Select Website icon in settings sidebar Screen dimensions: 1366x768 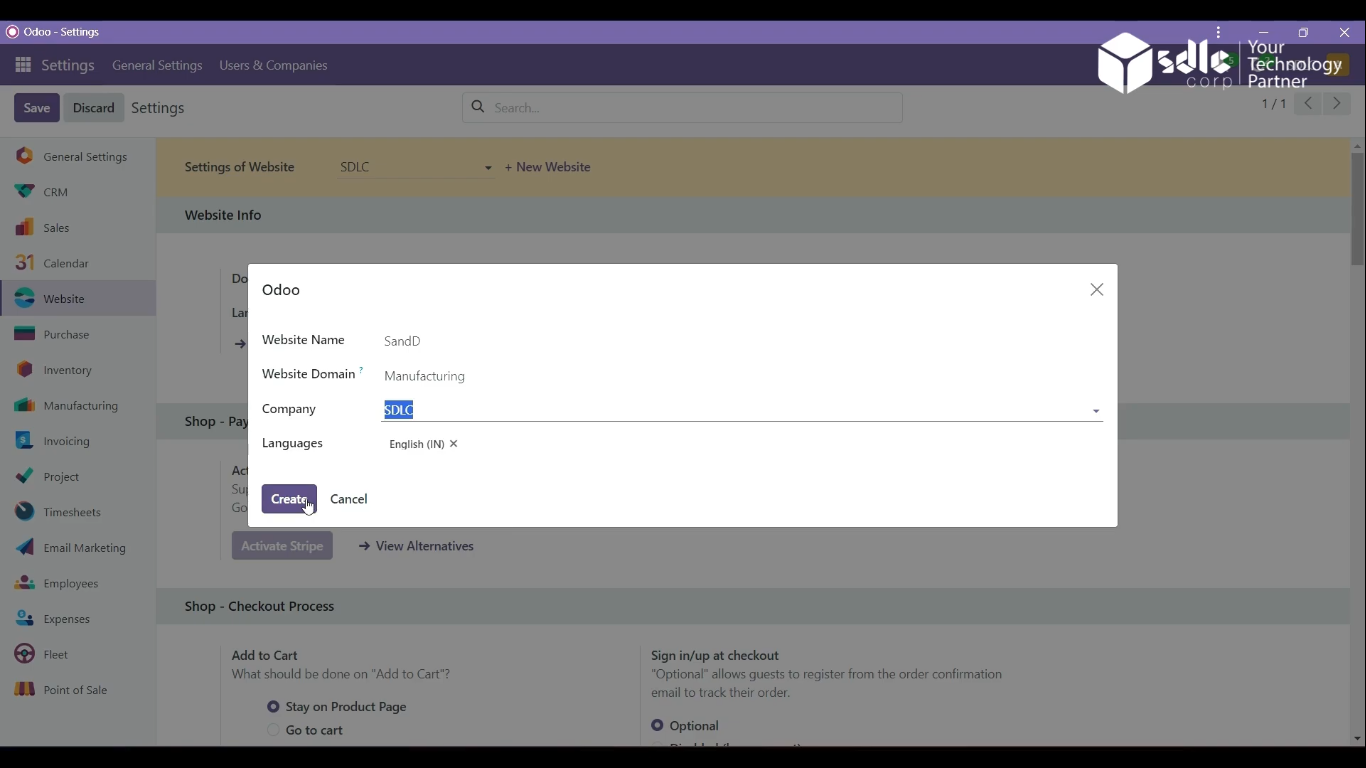click(x=24, y=299)
